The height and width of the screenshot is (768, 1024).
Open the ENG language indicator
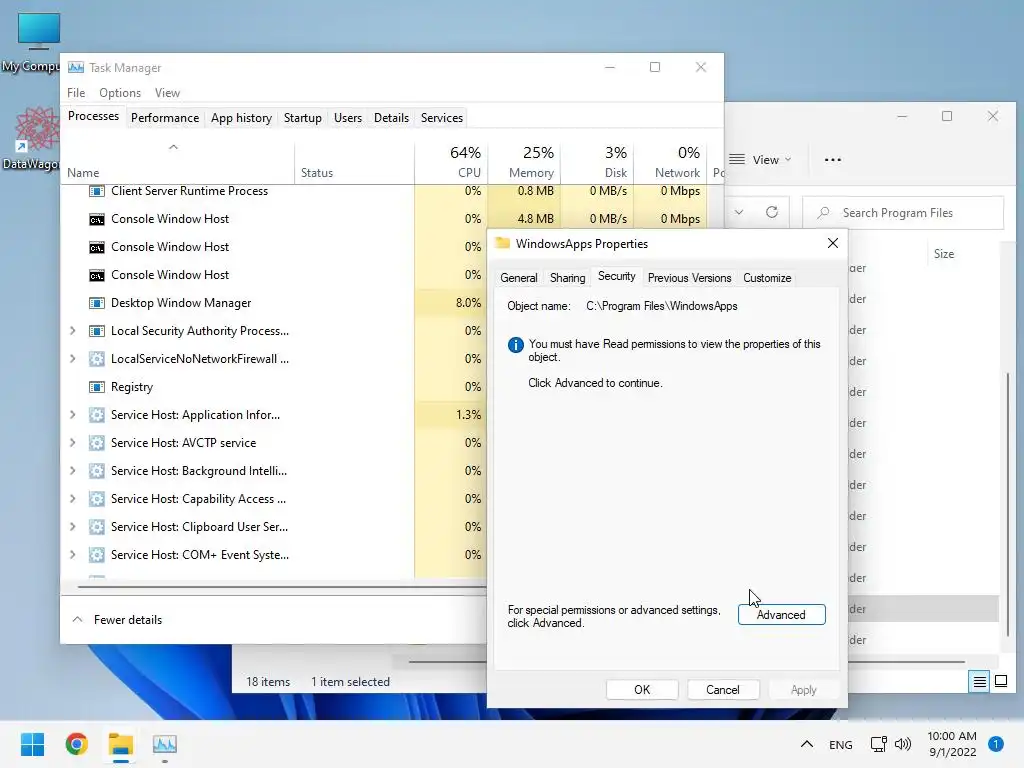[840, 744]
